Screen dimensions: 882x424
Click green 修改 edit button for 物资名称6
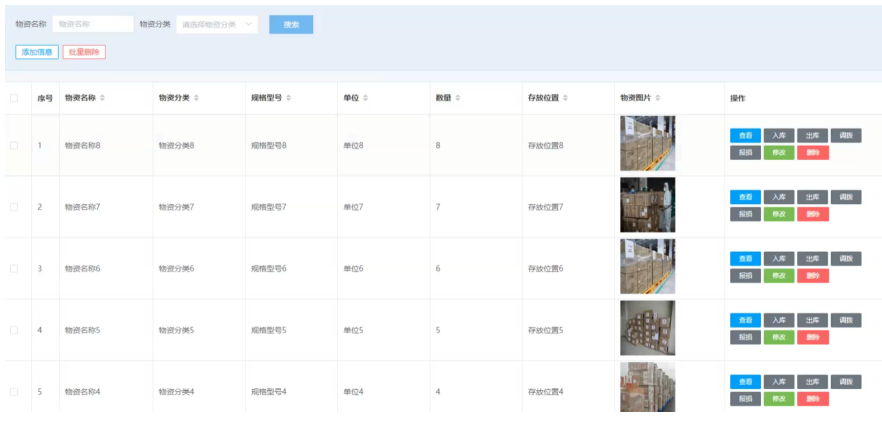[x=779, y=275]
